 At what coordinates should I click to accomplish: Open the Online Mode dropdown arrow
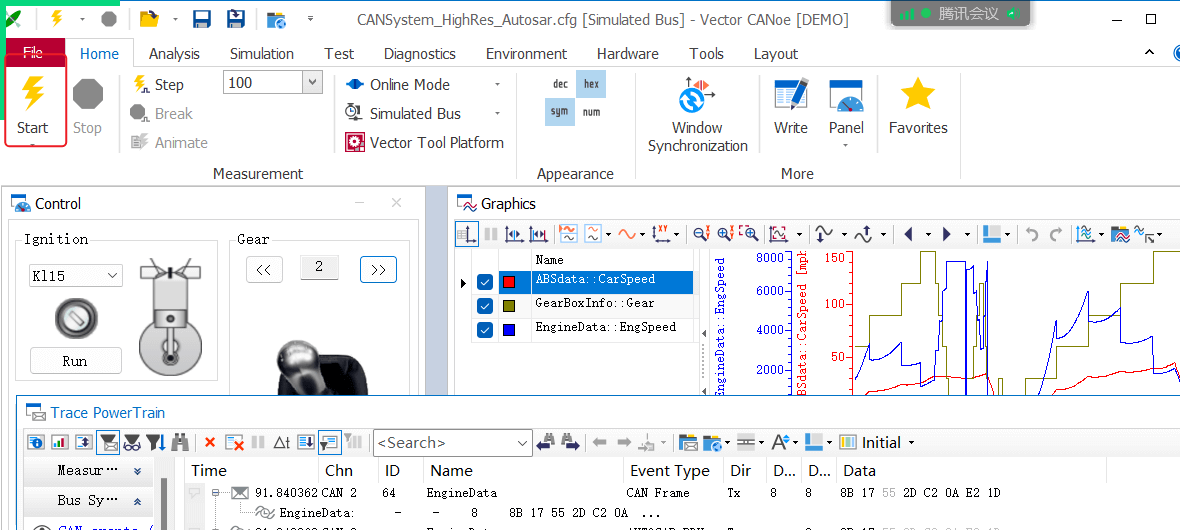(x=497, y=85)
